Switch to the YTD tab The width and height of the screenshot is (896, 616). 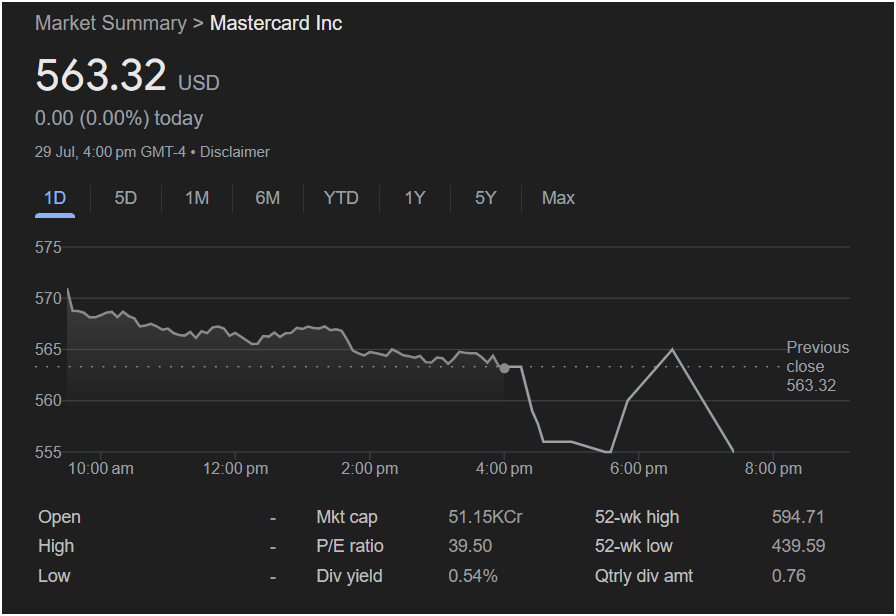[341, 198]
